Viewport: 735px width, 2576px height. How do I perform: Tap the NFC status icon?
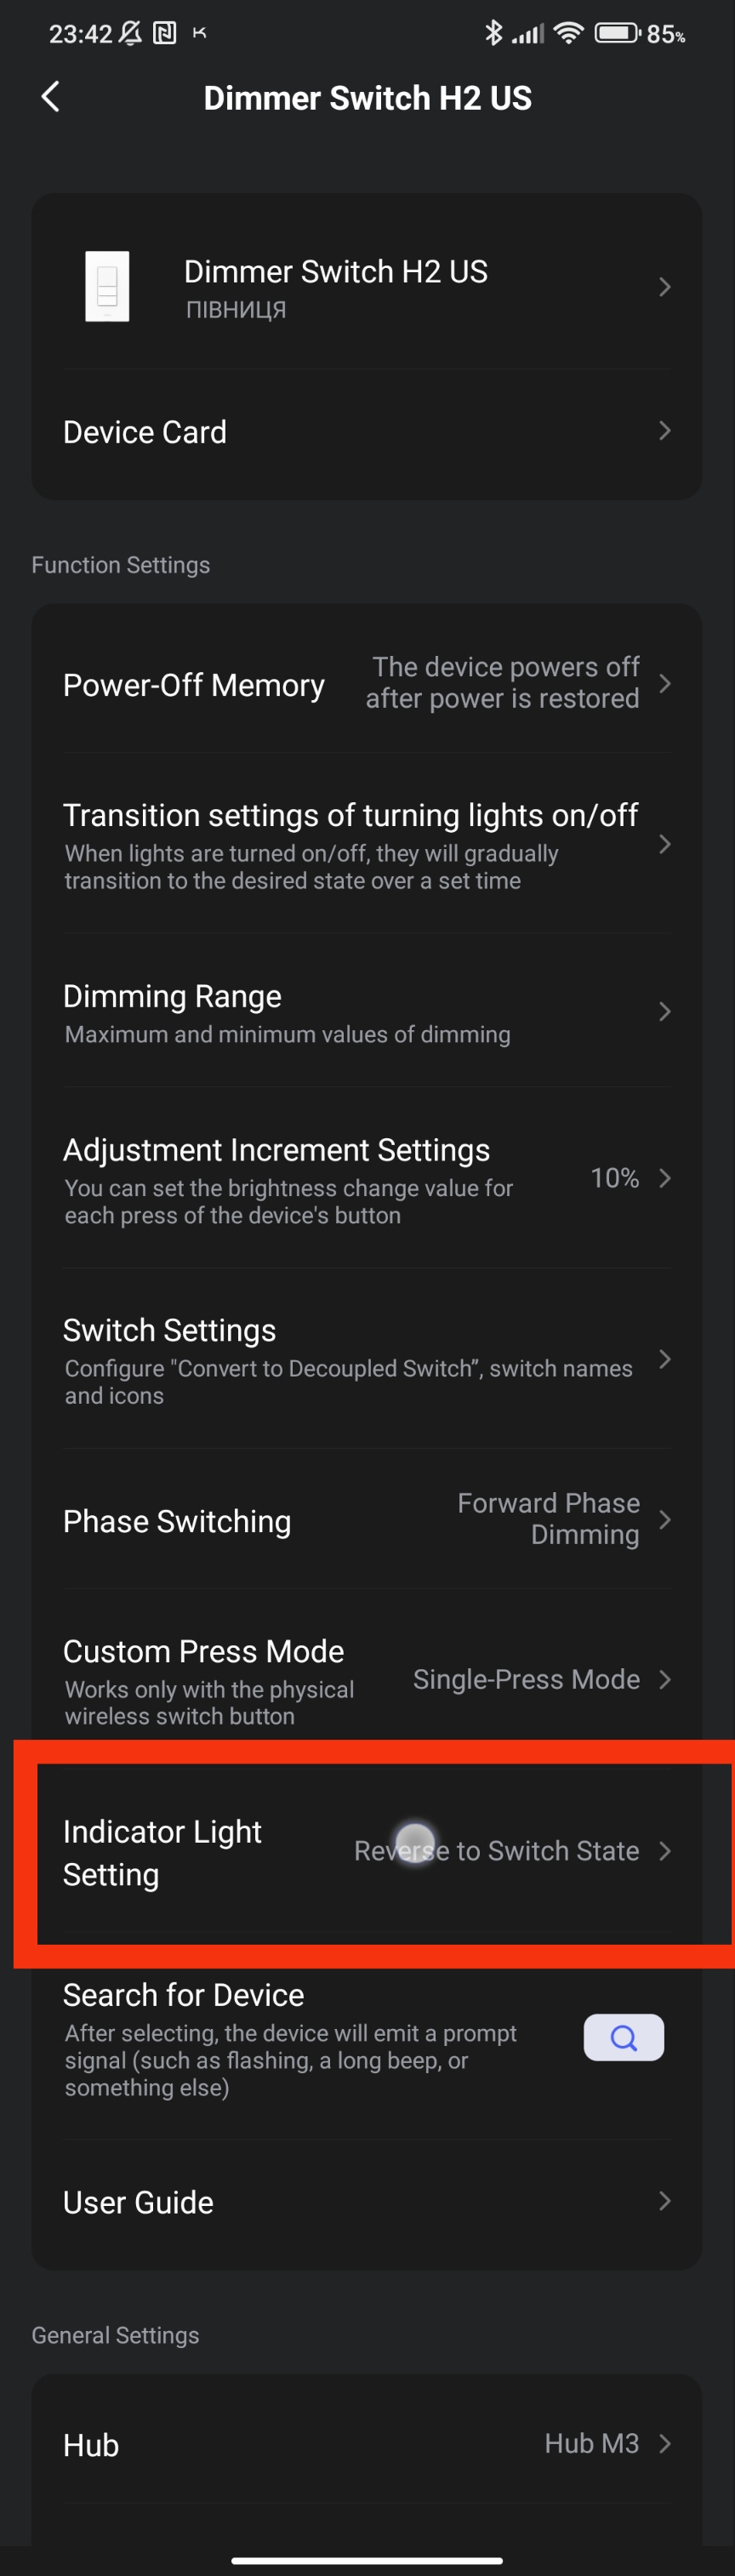164,33
